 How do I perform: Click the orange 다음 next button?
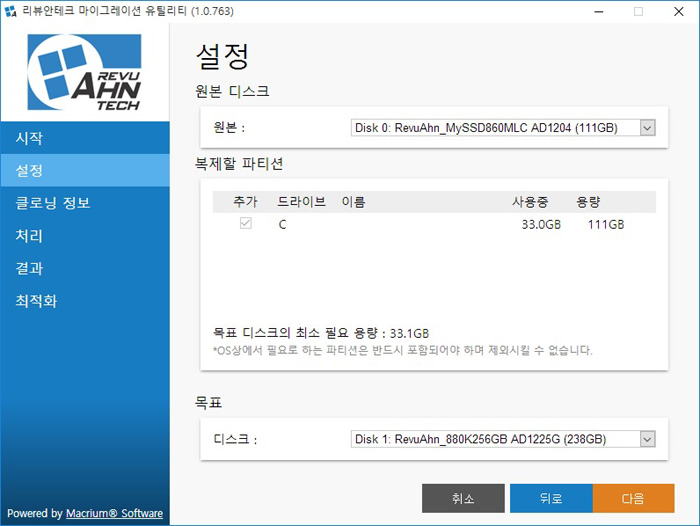pos(633,498)
